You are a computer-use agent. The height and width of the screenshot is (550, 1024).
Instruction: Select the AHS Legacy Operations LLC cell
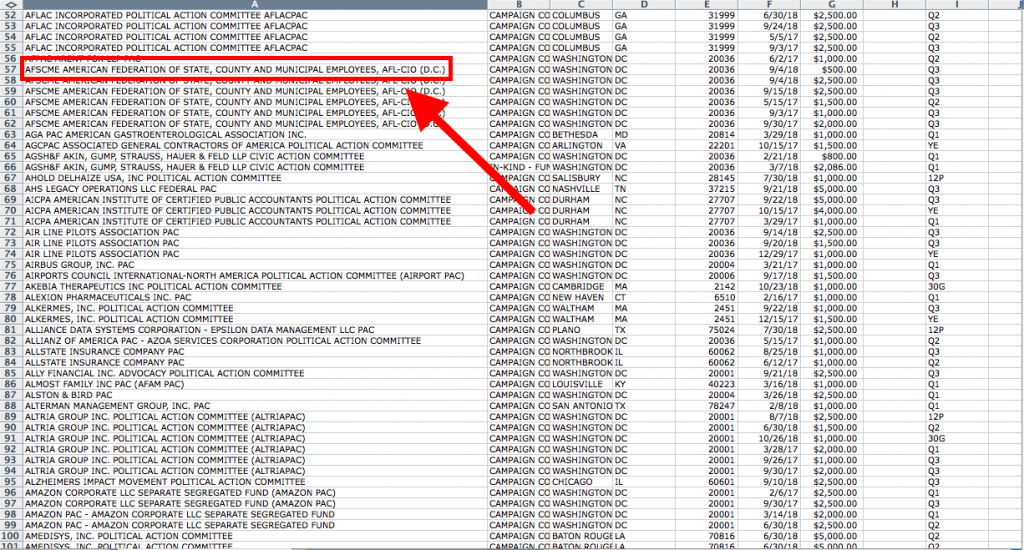255,189
